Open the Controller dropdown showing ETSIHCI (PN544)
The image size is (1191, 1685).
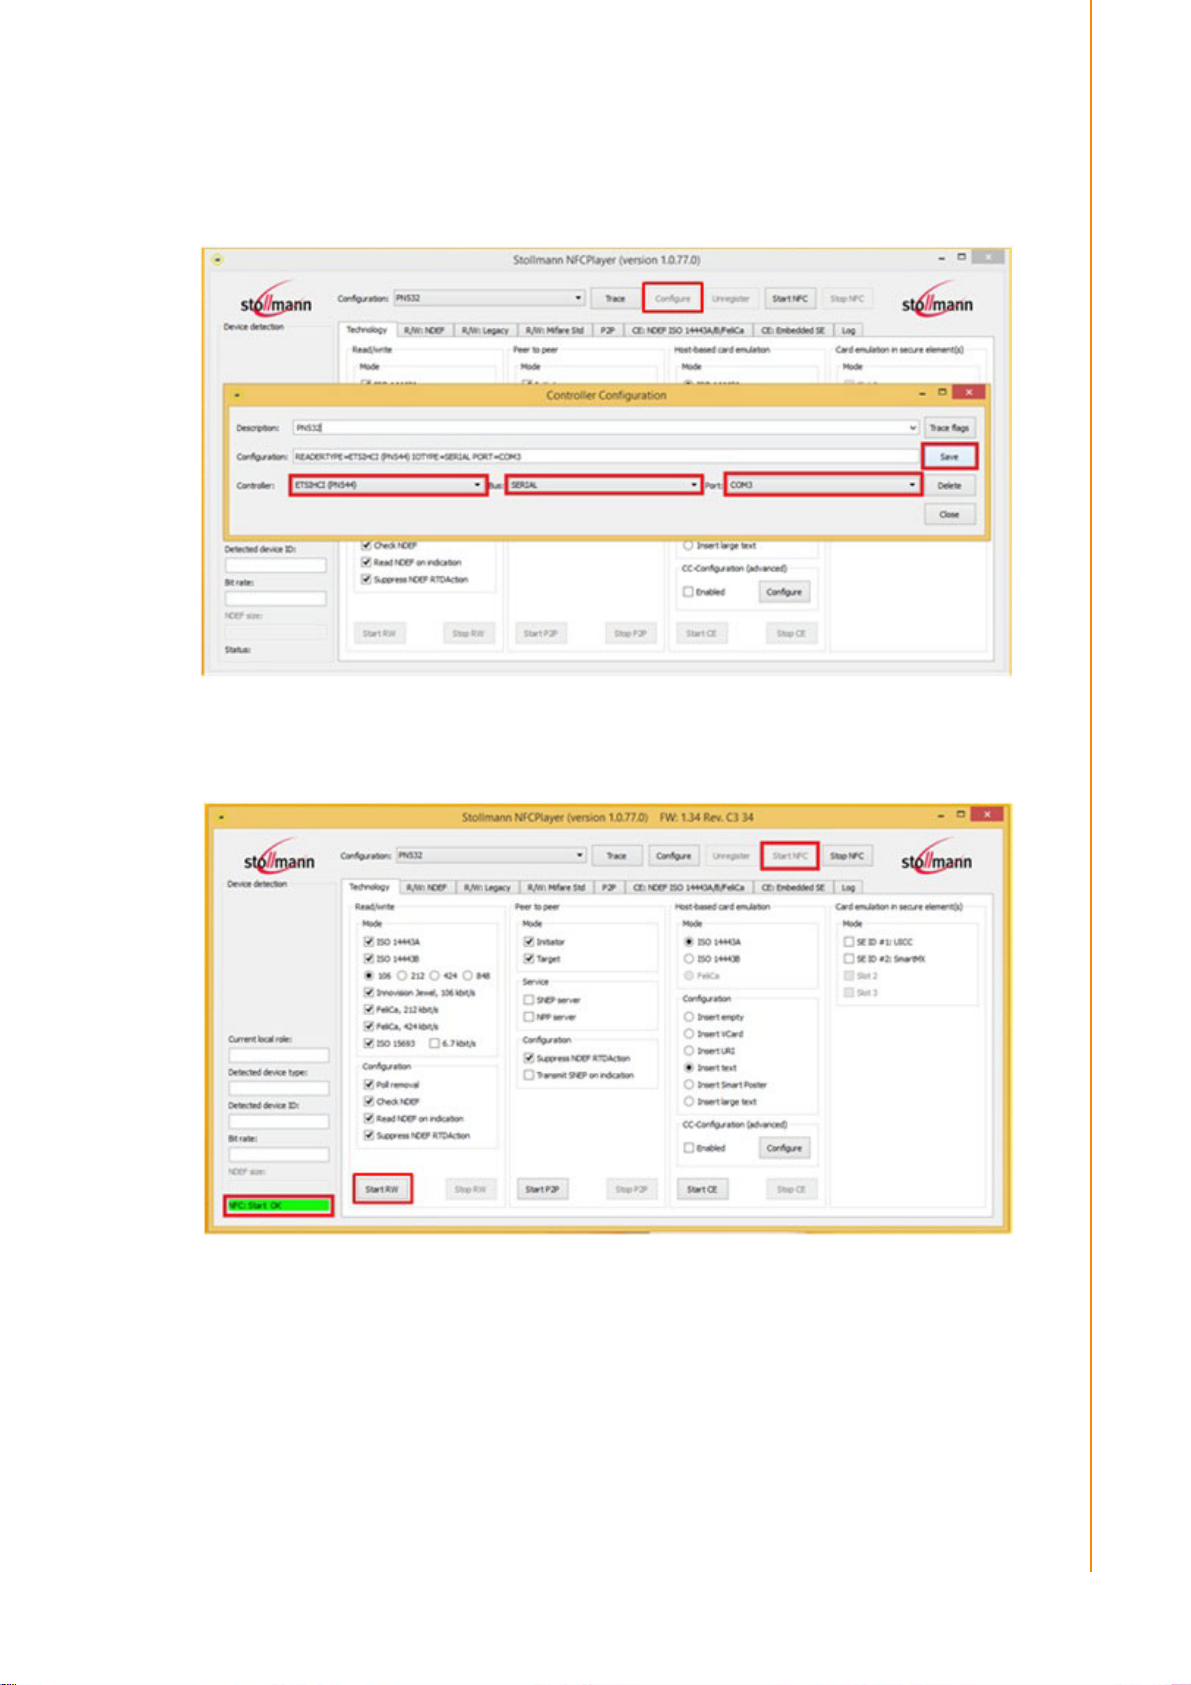(388, 485)
